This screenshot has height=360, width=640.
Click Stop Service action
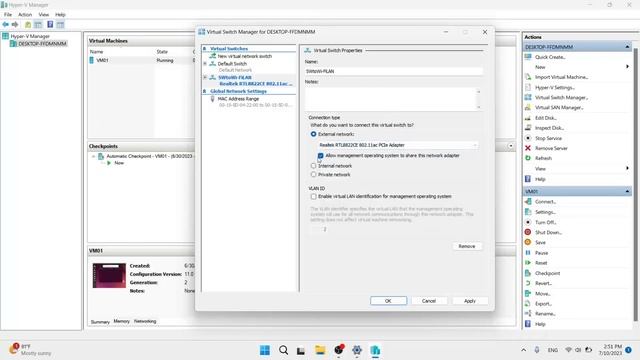click(x=548, y=138)
